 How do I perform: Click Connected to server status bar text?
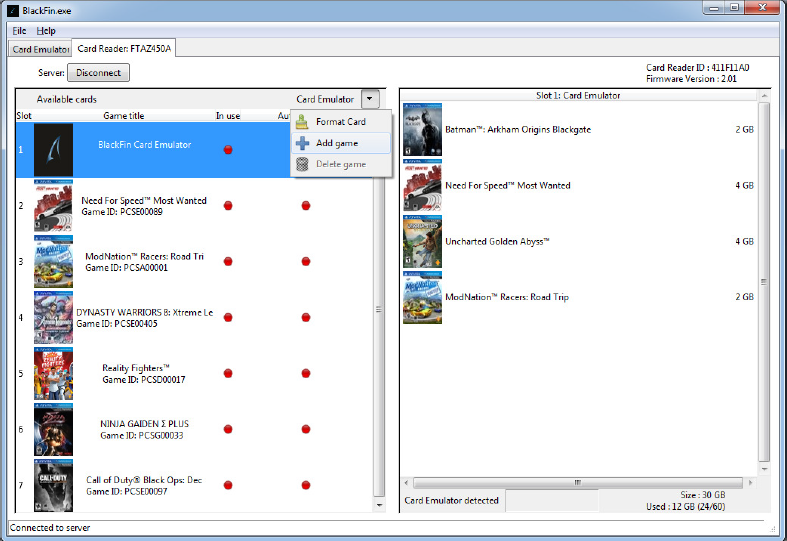[x=50, y=527]
